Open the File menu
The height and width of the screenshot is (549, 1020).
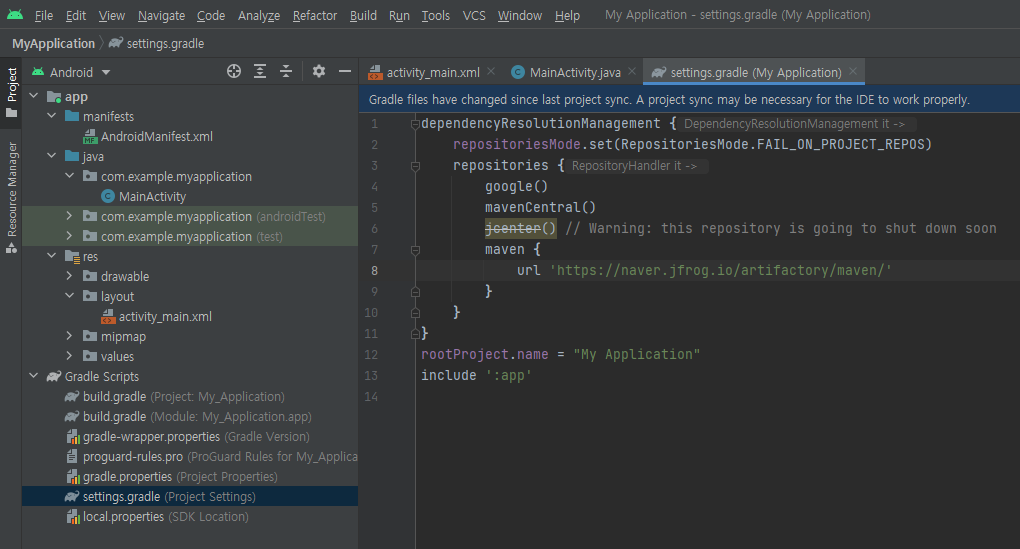pyautogui.click(x=44, y=15)
